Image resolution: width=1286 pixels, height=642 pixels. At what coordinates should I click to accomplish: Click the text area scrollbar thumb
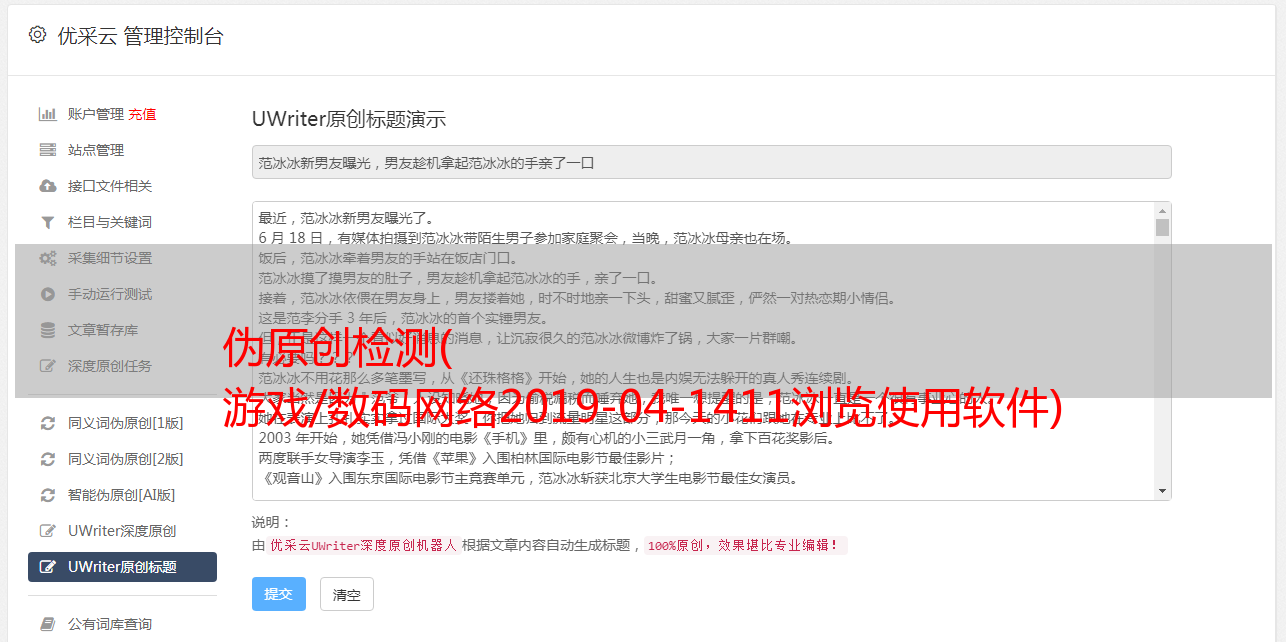point(1162,228)
